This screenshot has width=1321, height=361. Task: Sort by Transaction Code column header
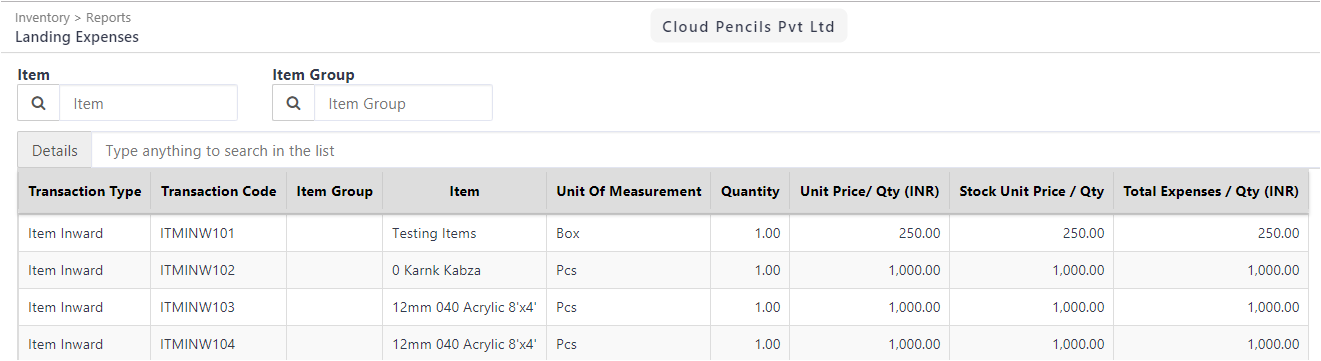point(219,191)
